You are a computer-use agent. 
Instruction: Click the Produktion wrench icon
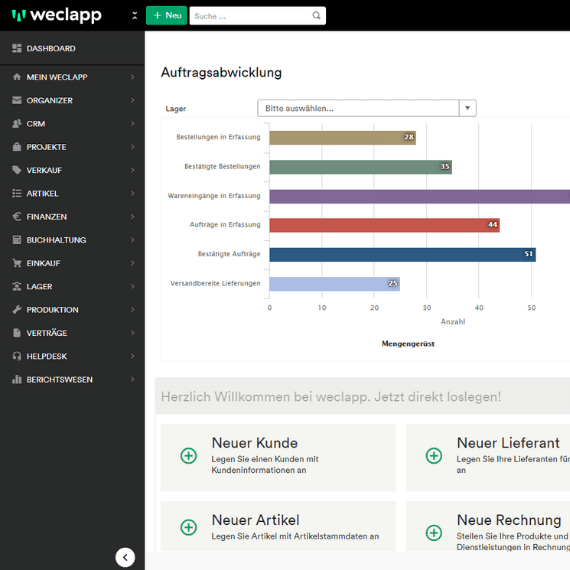point(17,310)
